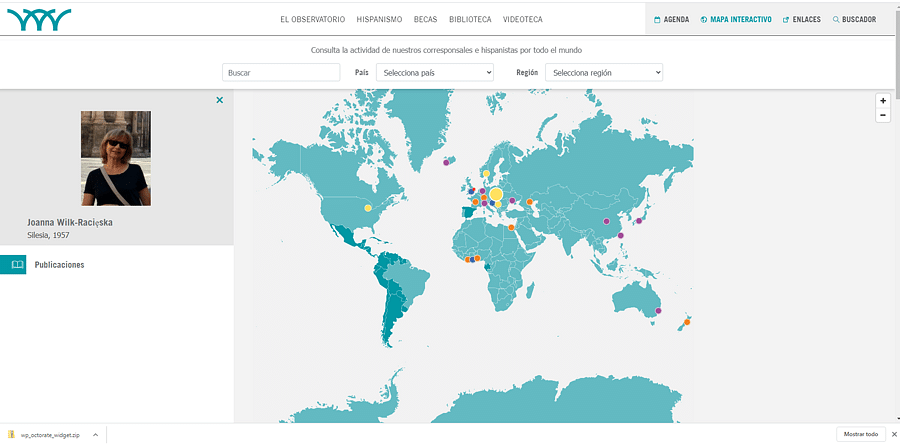Image resolution: width=900 pixels, height=444 pixels.
Task: Close the Joanna Wilk-Racięska profile panel
Action: (x=220, y=100)
